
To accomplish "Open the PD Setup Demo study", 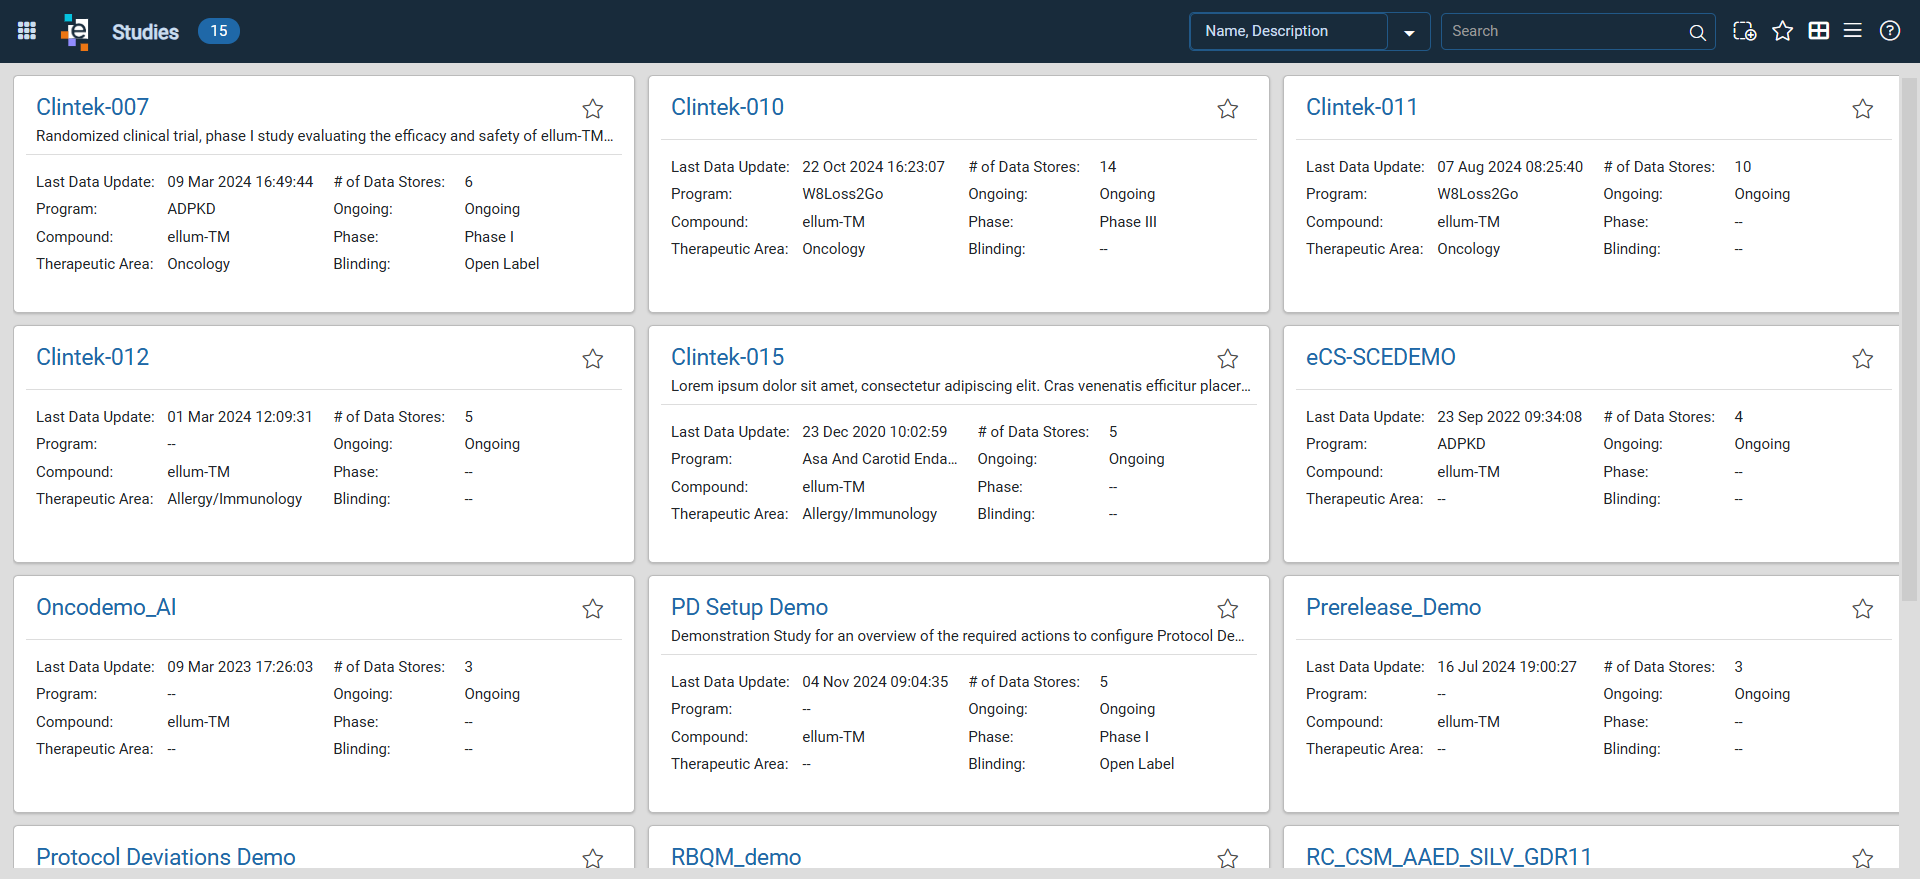I will point(749,607).
